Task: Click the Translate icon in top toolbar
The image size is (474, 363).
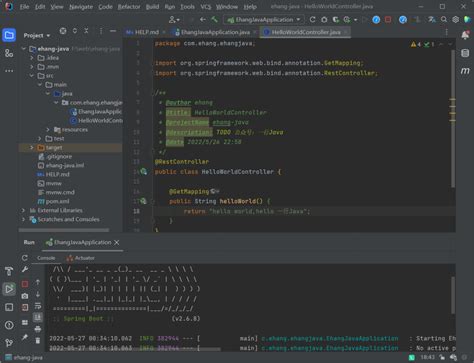Action: point(432,20)
